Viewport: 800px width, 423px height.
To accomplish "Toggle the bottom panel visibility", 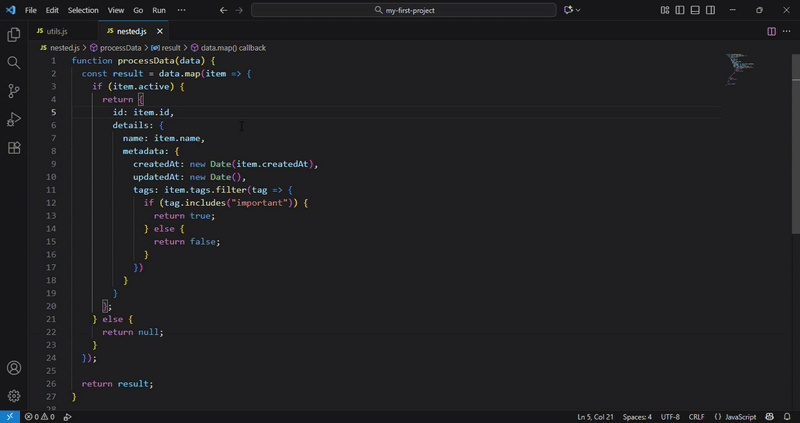I will coord(695,10).
